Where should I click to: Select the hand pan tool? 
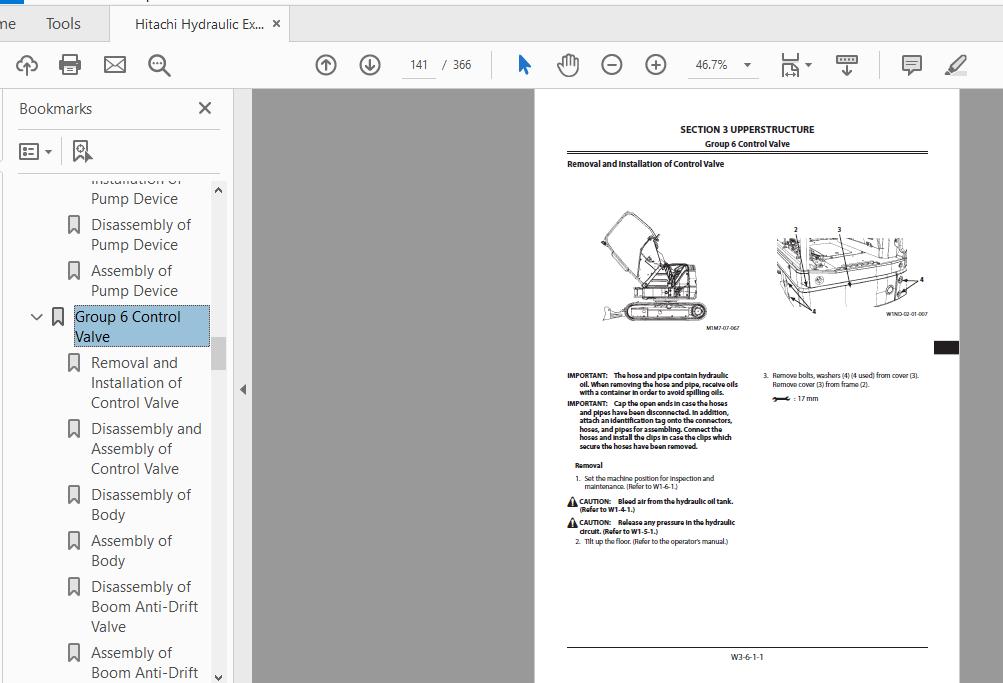pos(567,65)
